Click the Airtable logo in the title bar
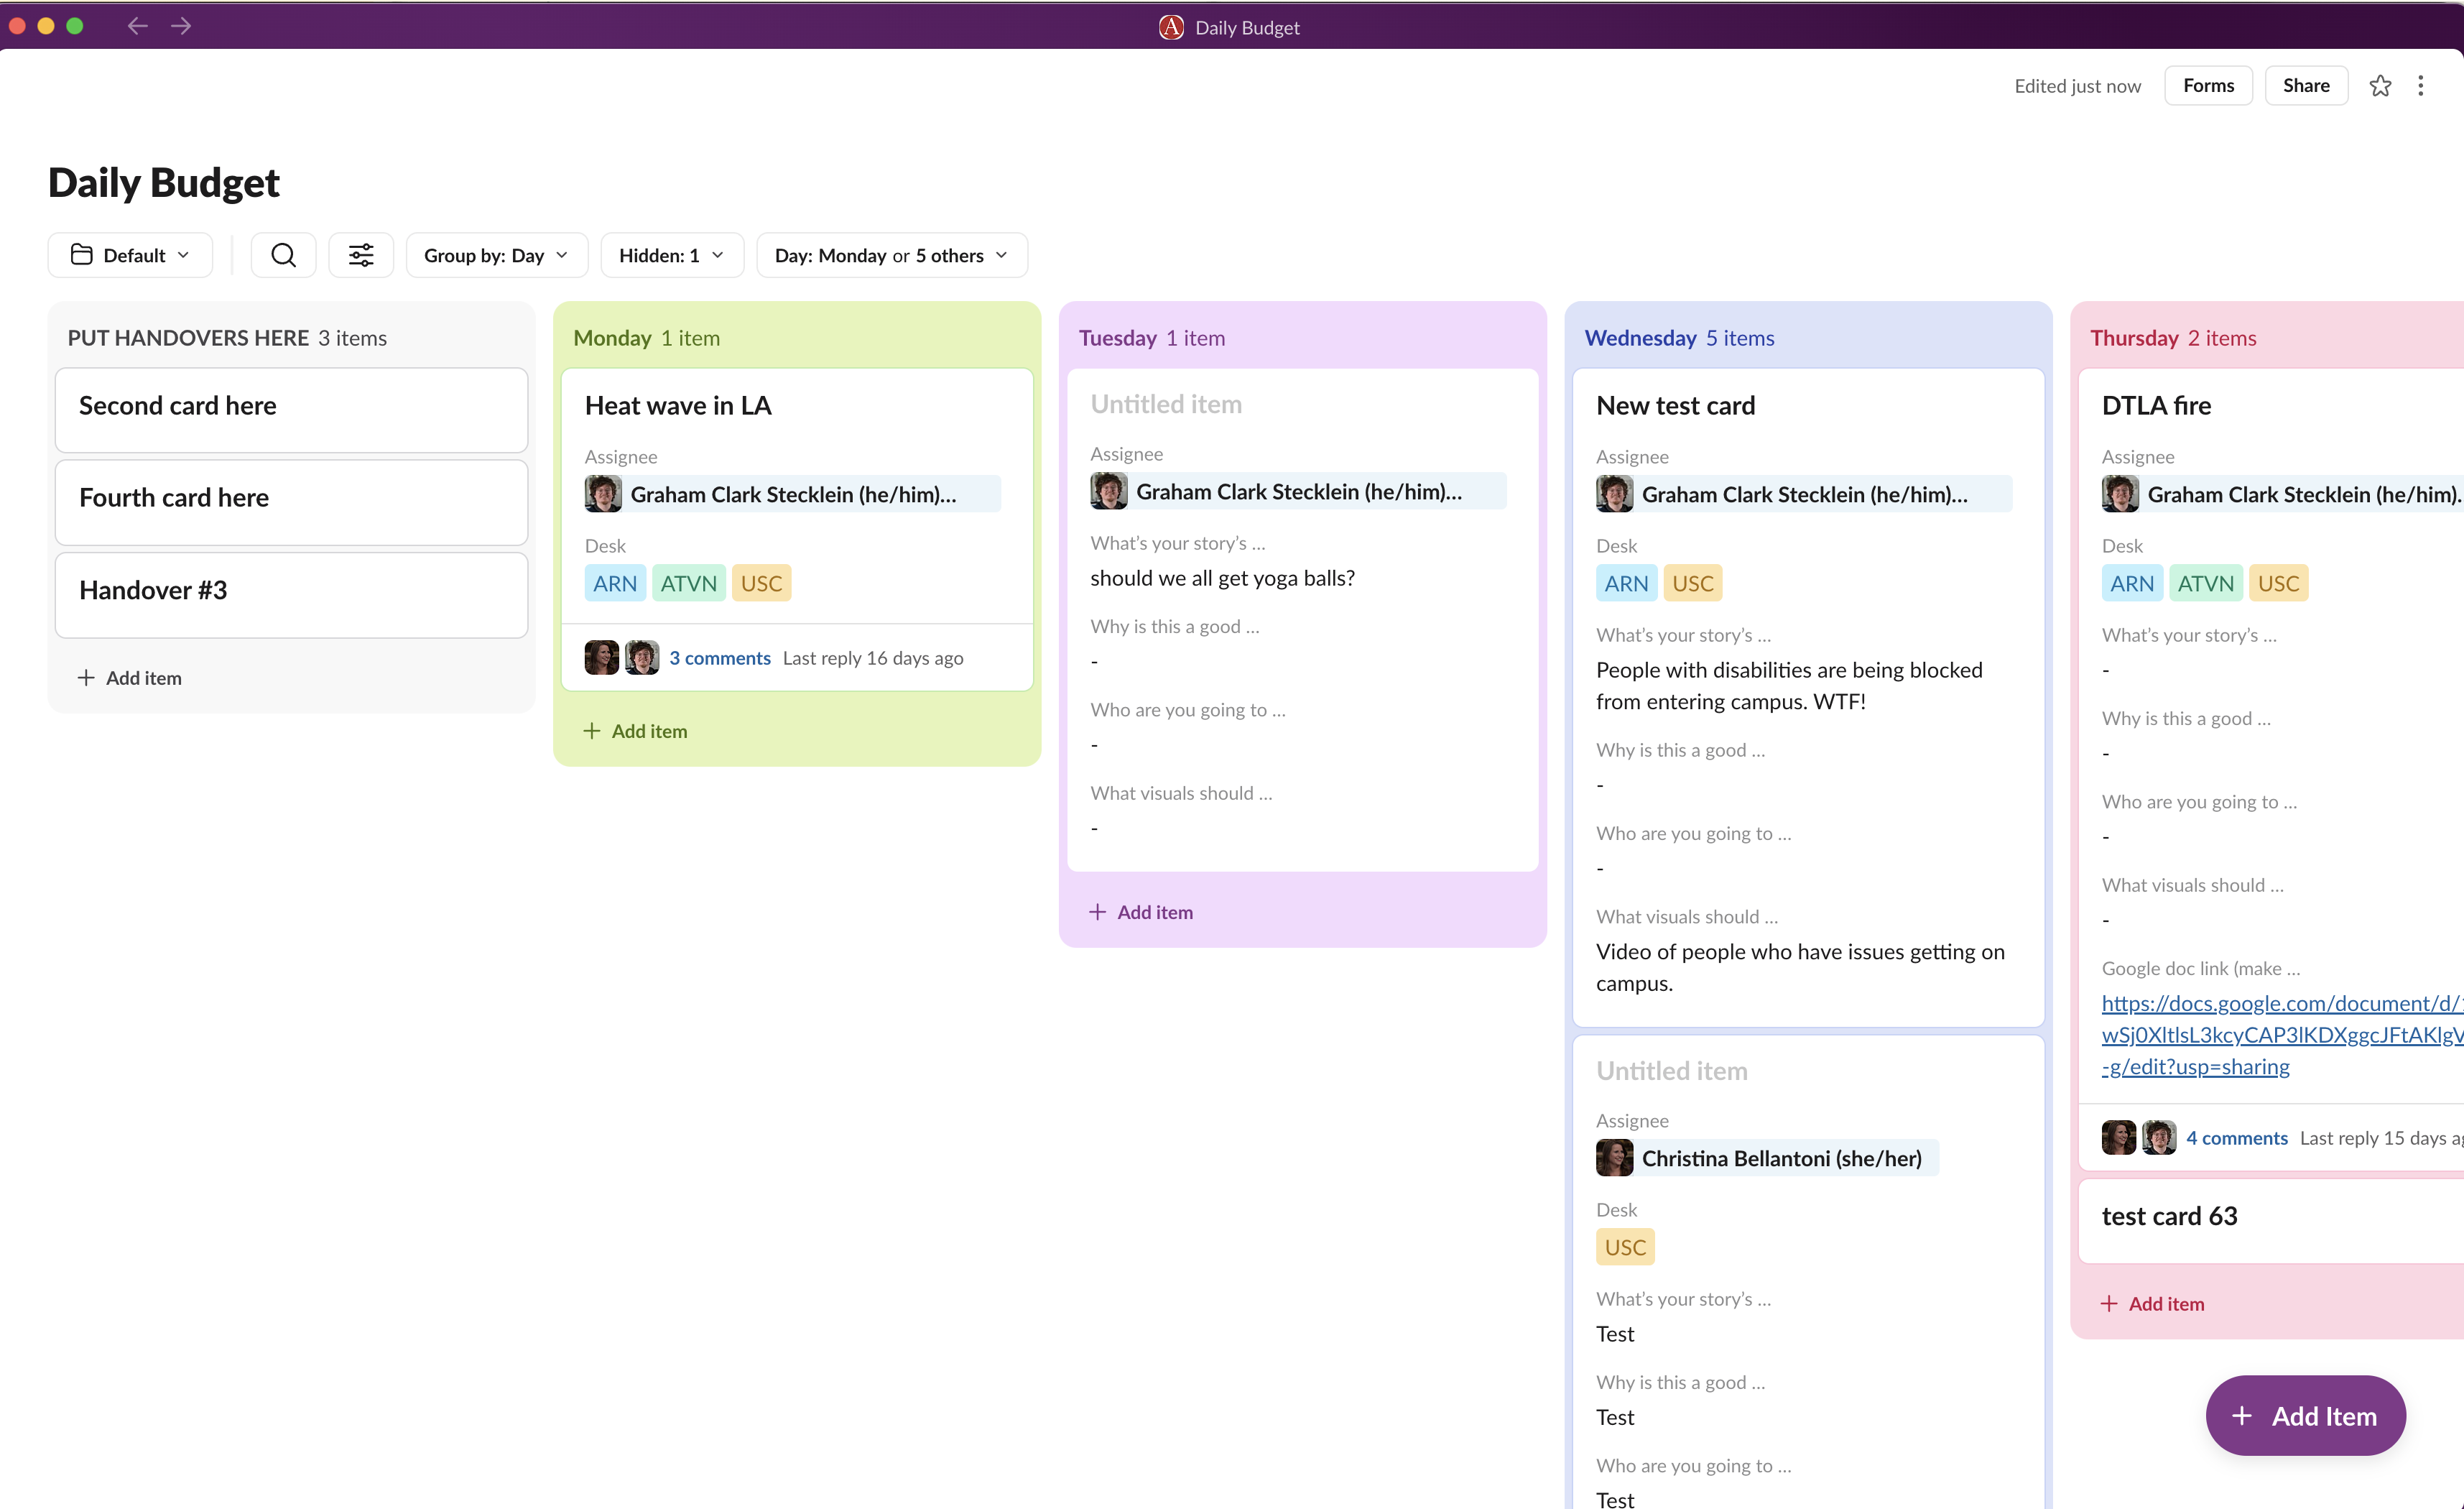 pyautogui.click(x=1170, y=27)
